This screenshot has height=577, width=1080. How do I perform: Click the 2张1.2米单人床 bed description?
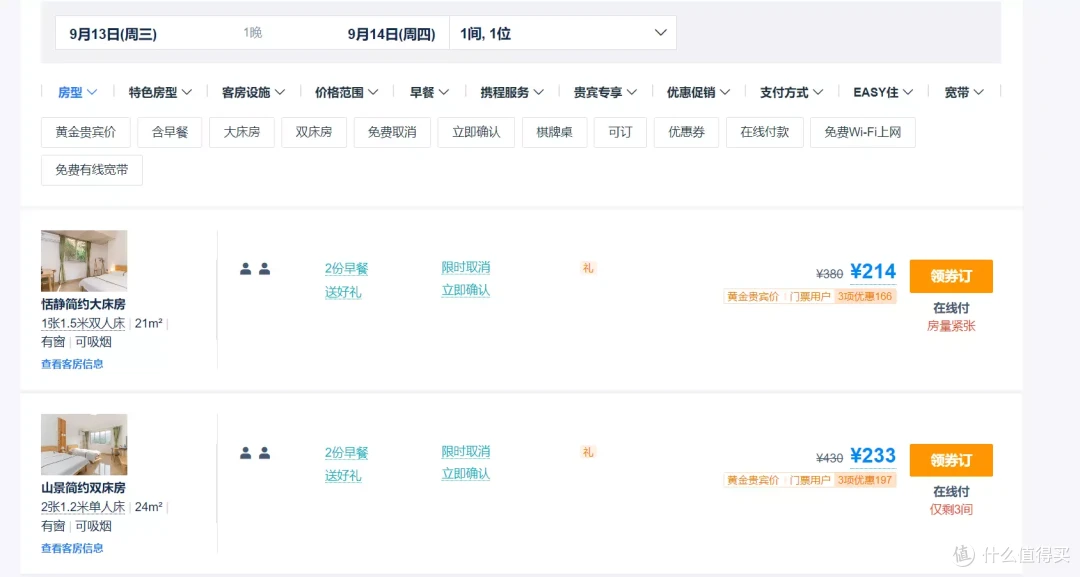[x=83, y=507]
